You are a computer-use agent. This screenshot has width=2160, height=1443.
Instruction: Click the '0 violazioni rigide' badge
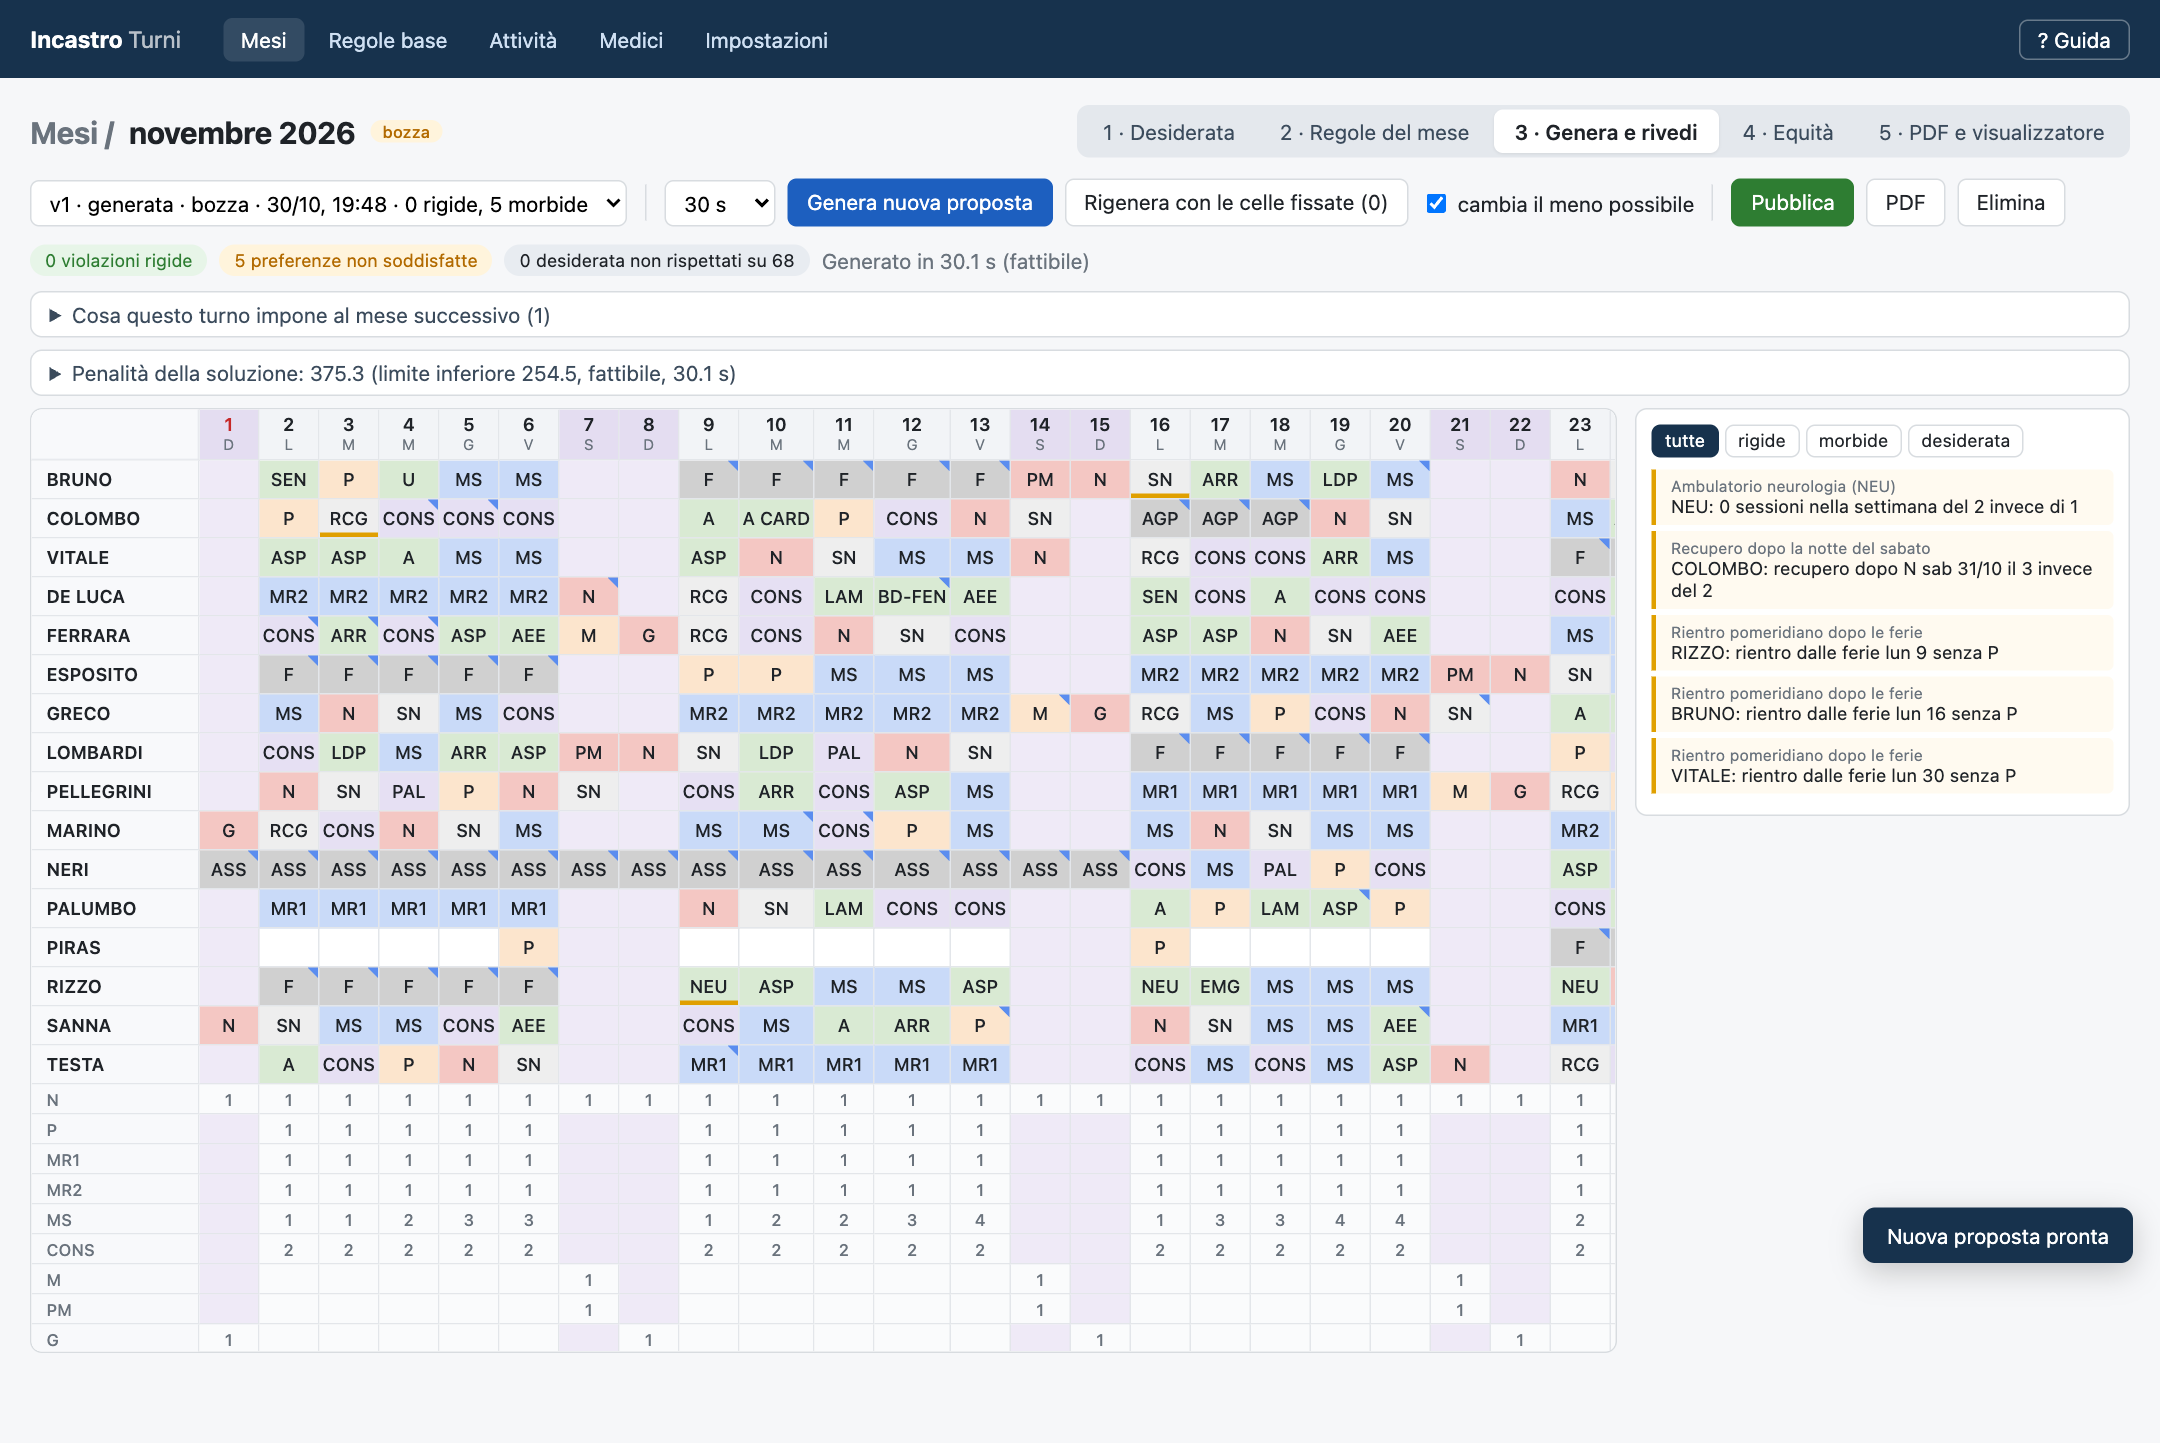(119, 261)
